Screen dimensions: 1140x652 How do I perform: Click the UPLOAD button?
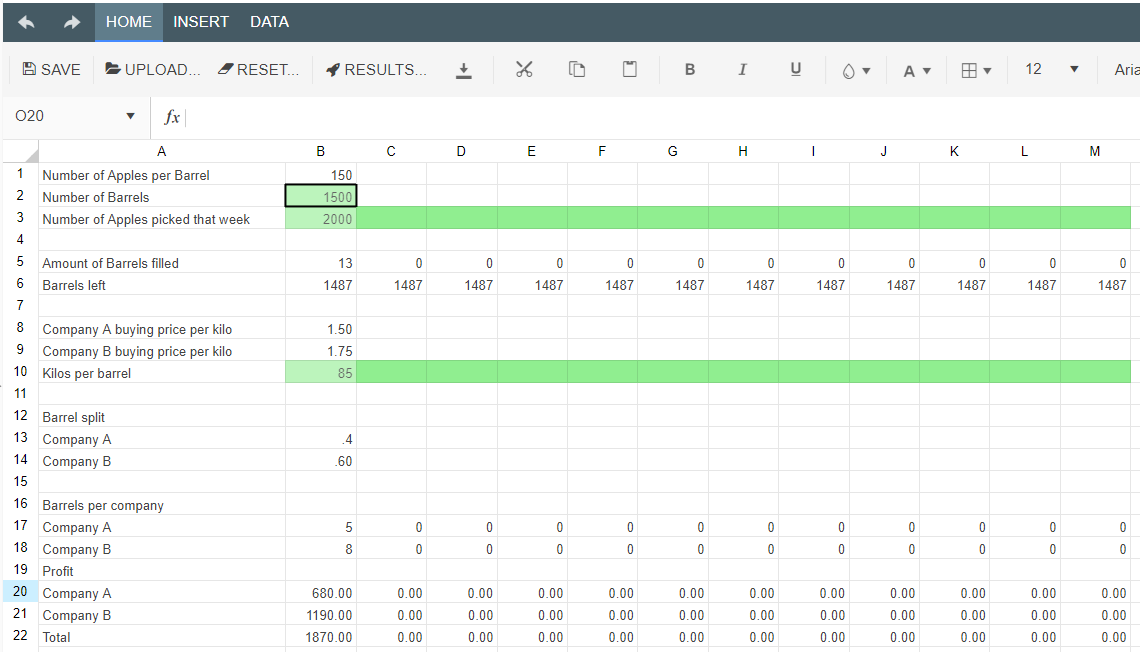153,70
